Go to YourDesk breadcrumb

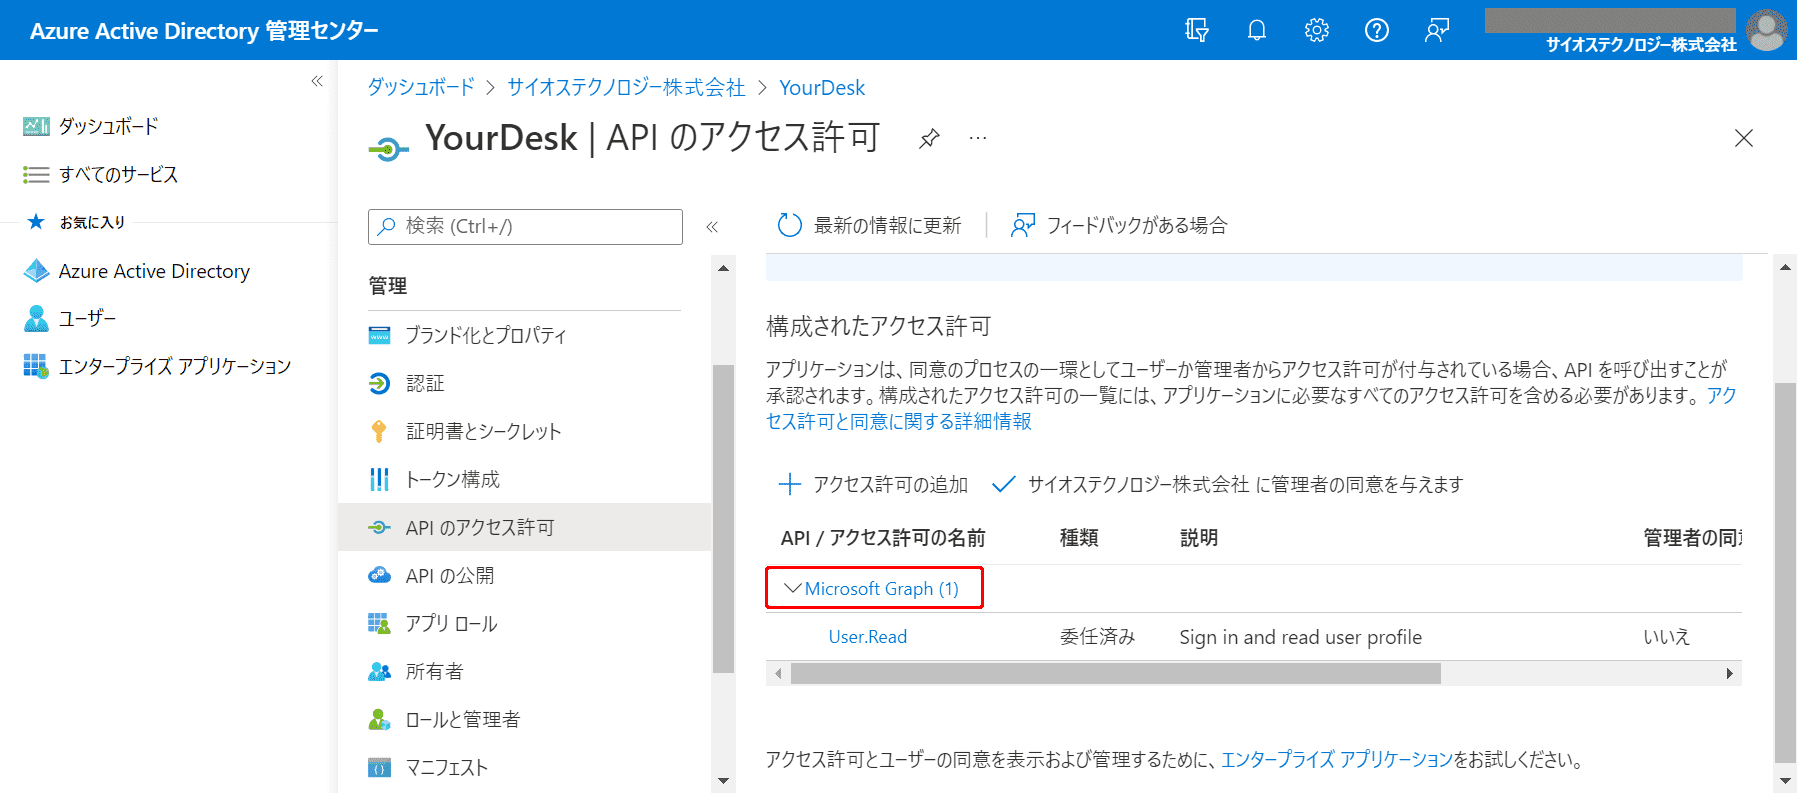point(822,87)
